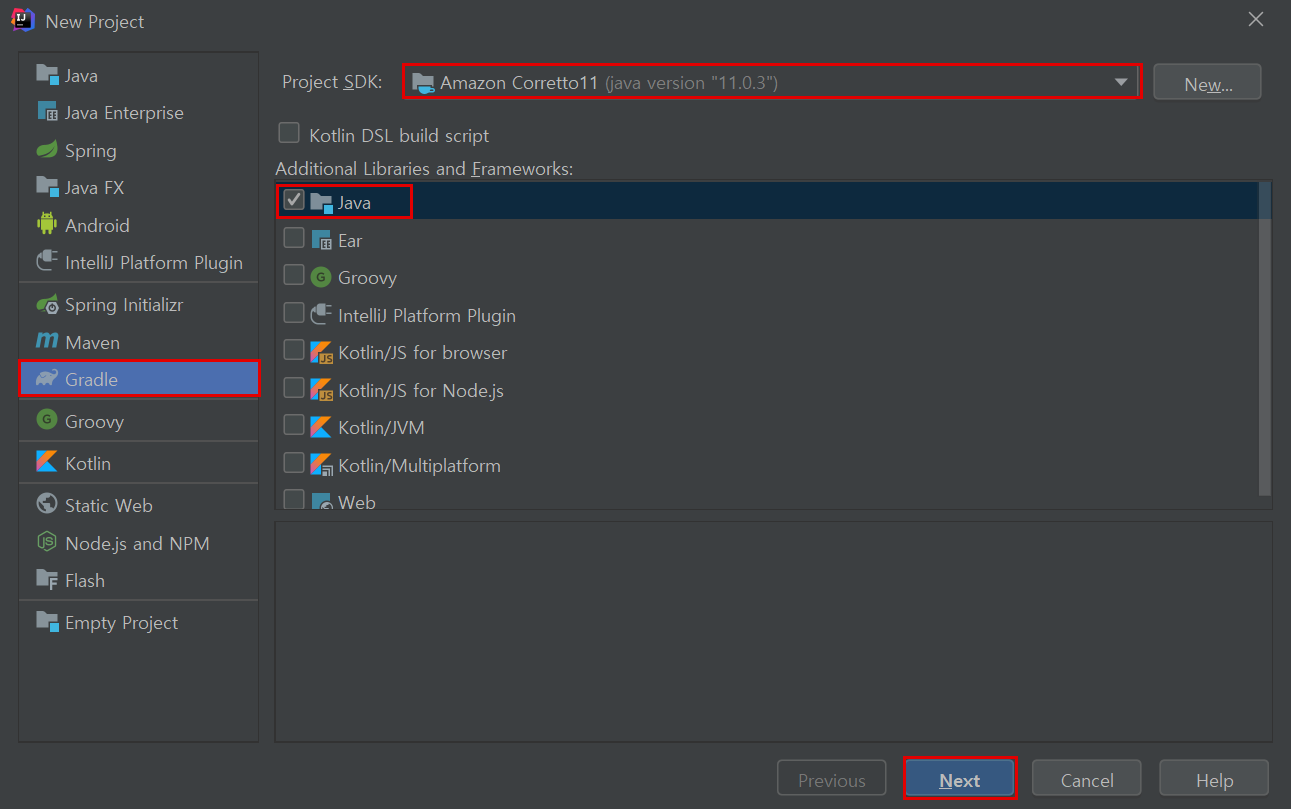
Task: Click the Spring Initializr icon
Action: (47, 304)
